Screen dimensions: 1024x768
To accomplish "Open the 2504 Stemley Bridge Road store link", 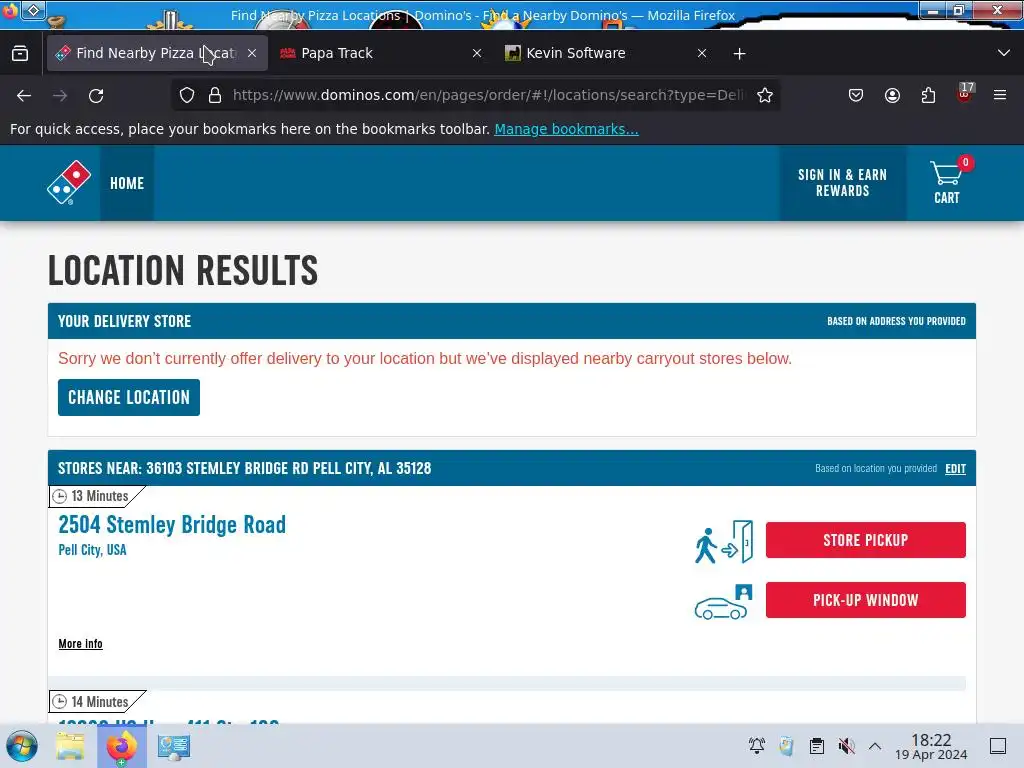I will [x=172, y=524].
